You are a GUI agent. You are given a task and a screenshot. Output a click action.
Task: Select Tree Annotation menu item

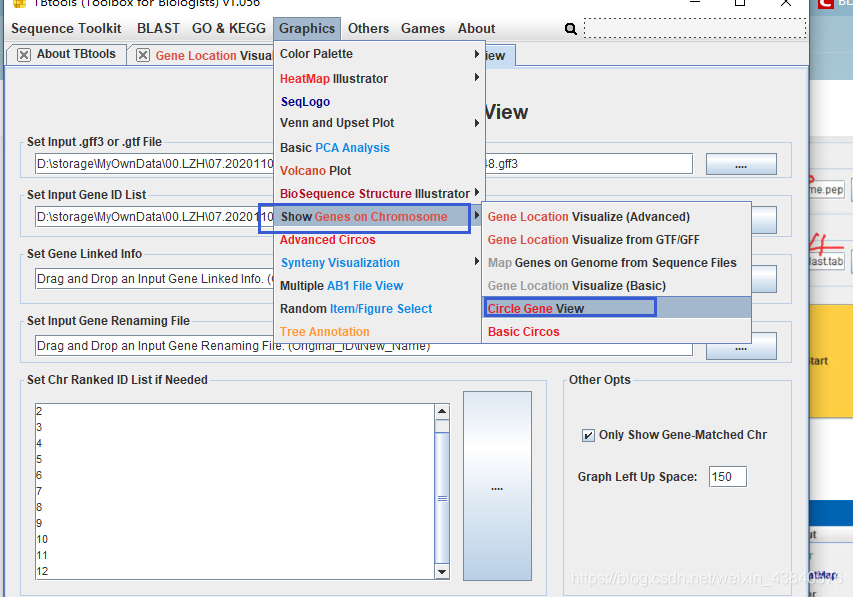[379, 331]
